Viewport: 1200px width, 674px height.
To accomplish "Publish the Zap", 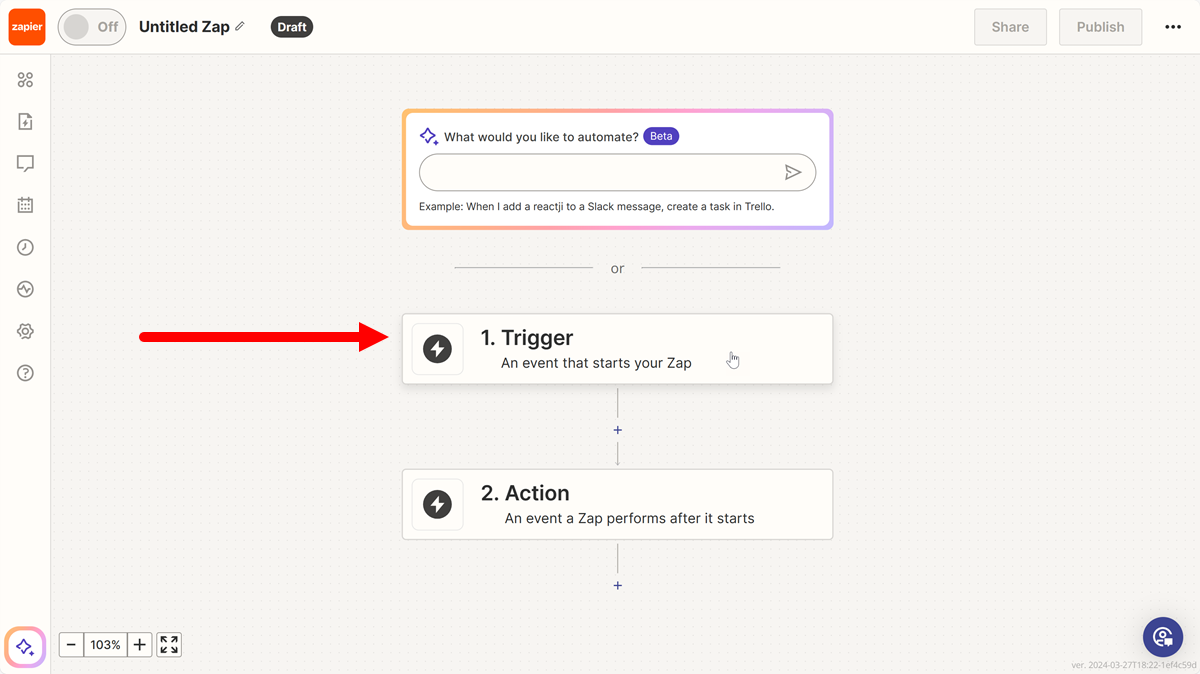I will (1100, 27).
